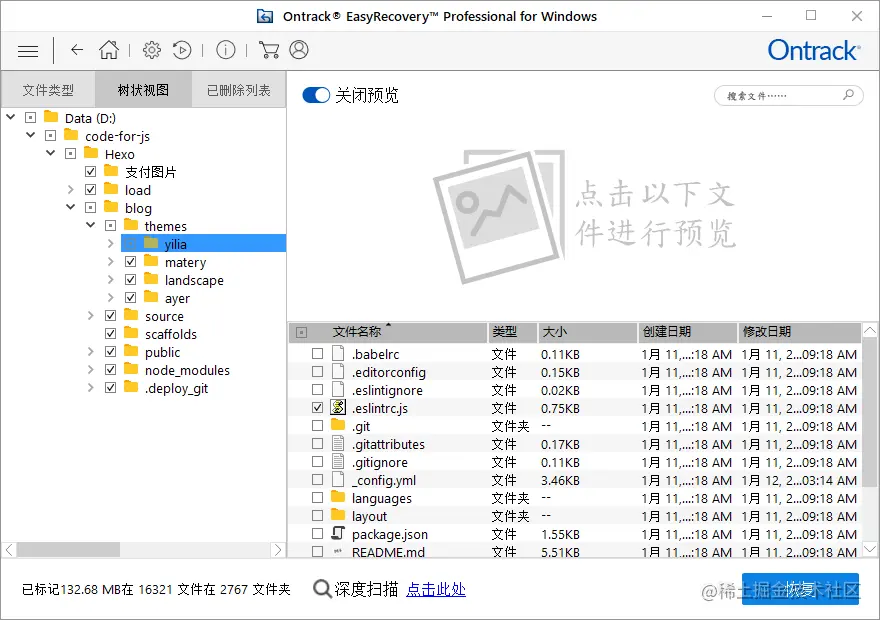Go back with the left arrow icon

tap(77, 50)
